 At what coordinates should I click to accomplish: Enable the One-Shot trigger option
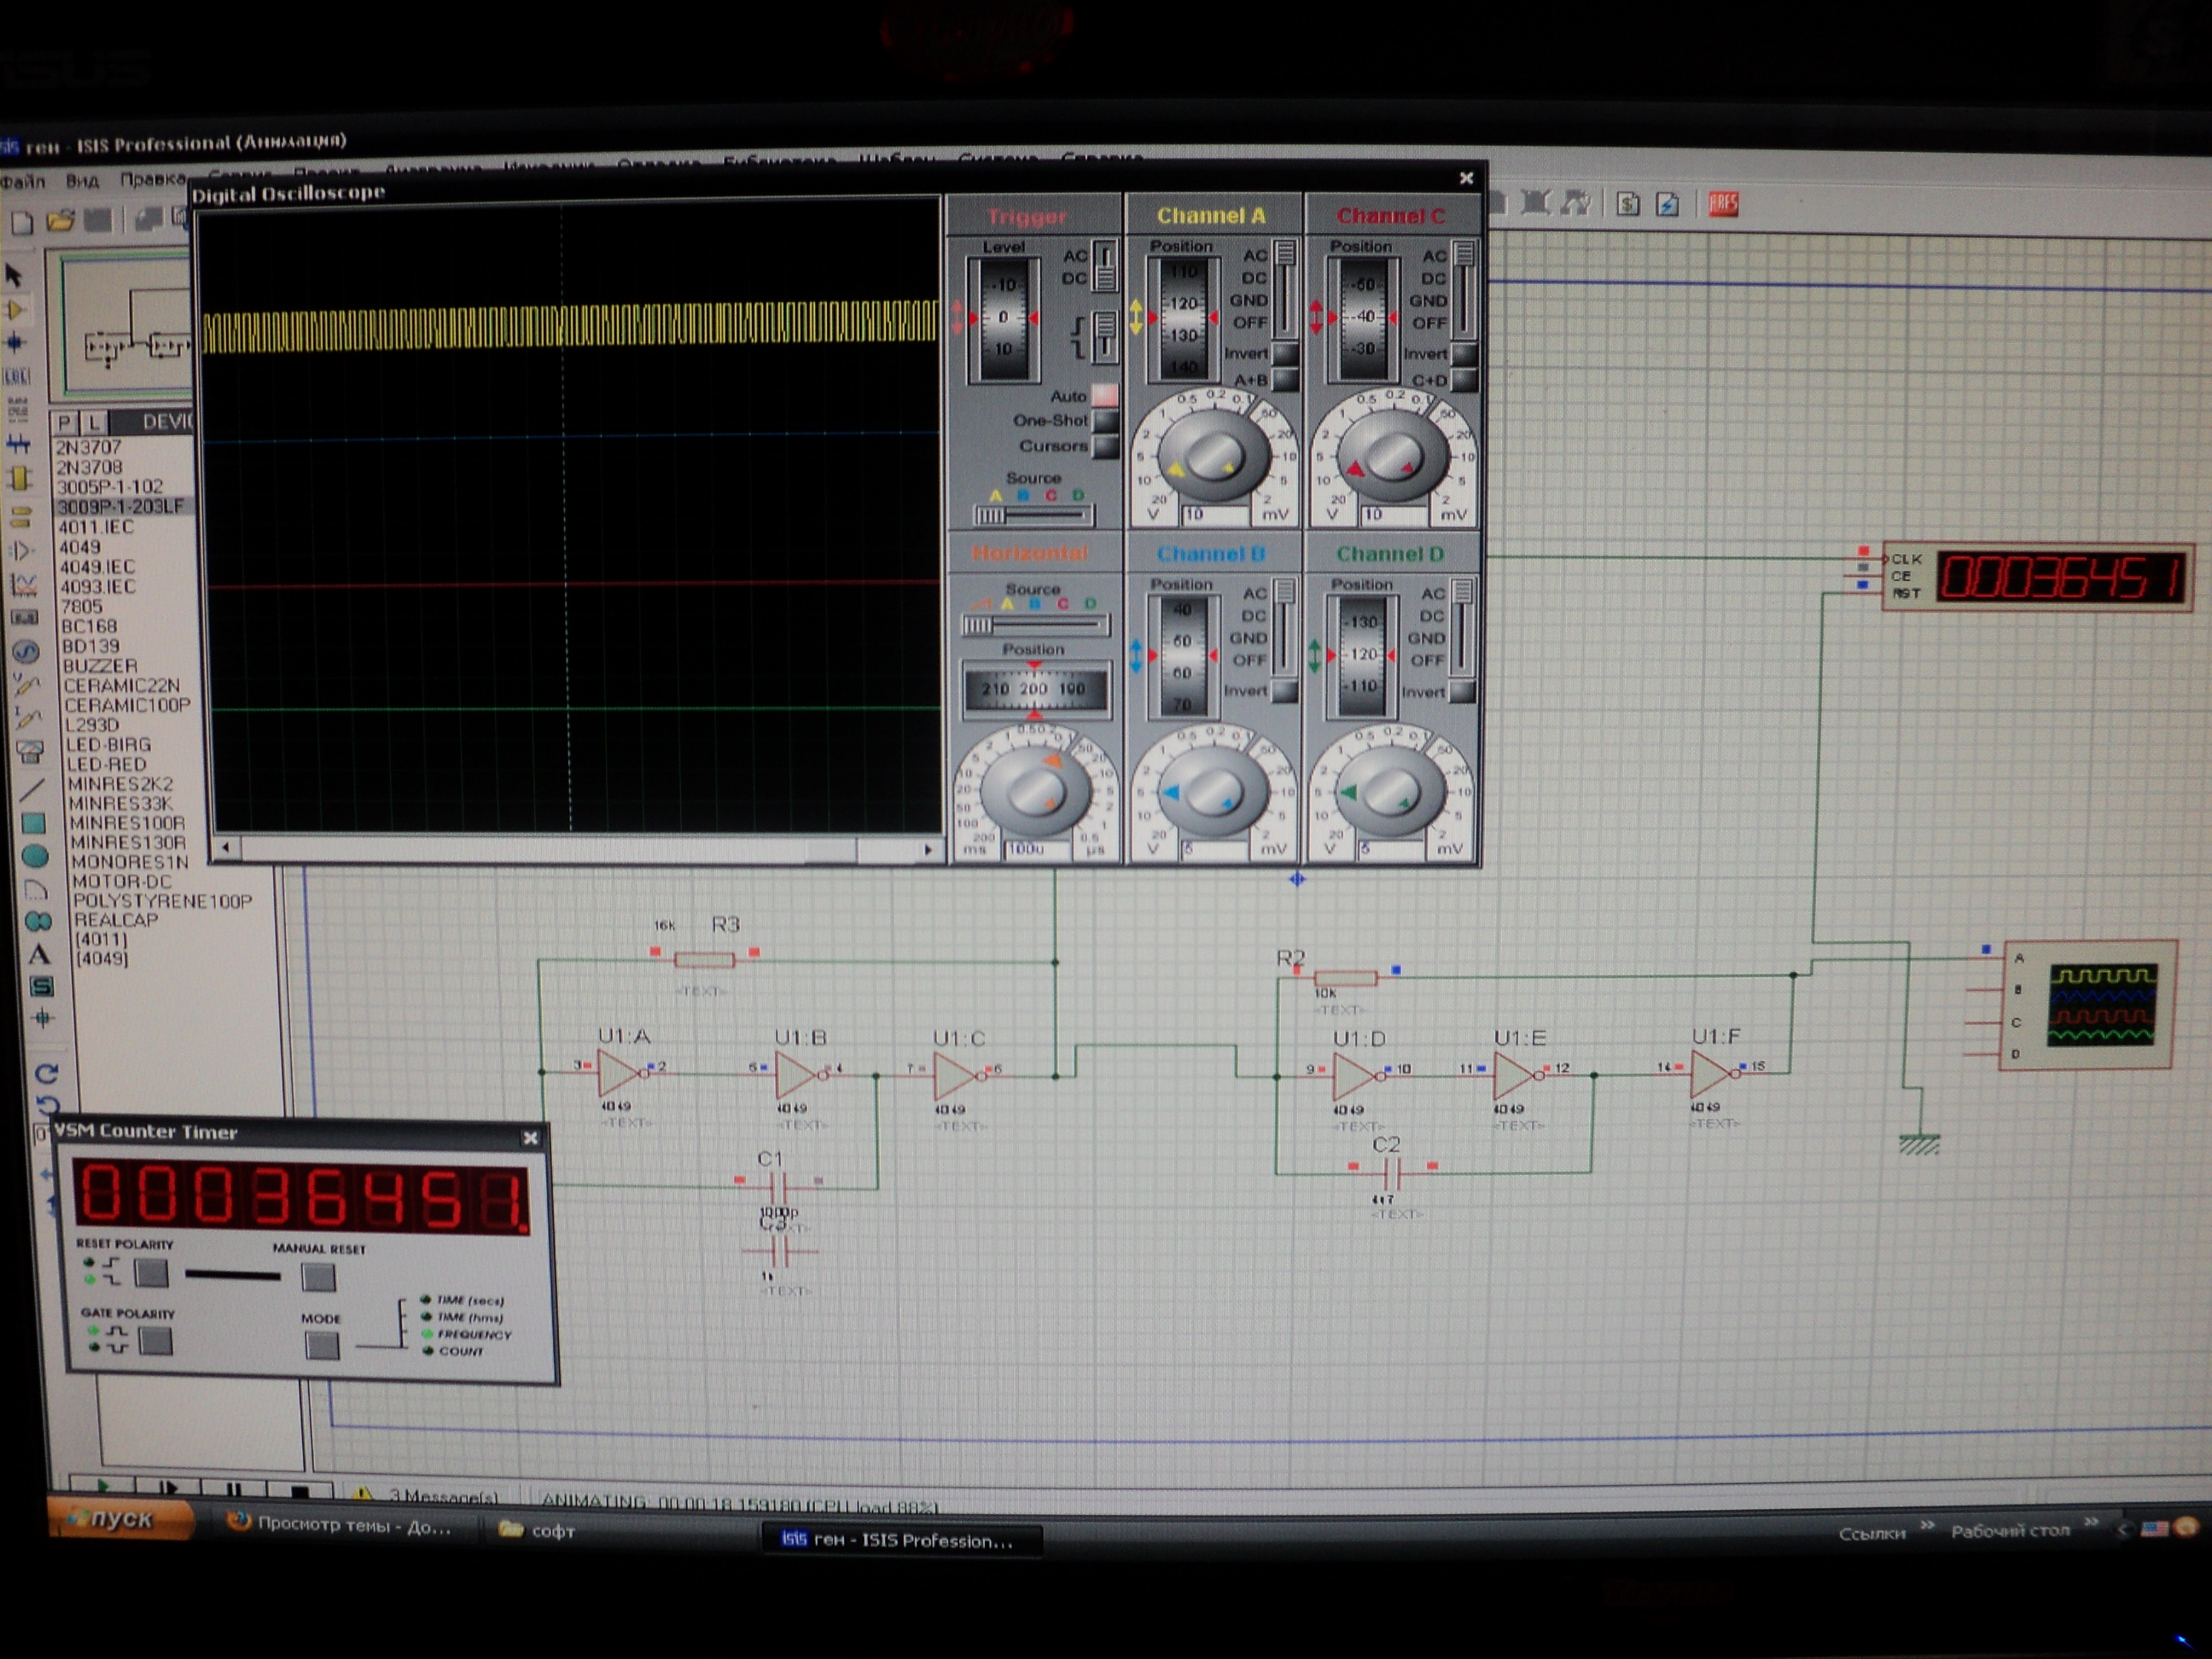1105,421
